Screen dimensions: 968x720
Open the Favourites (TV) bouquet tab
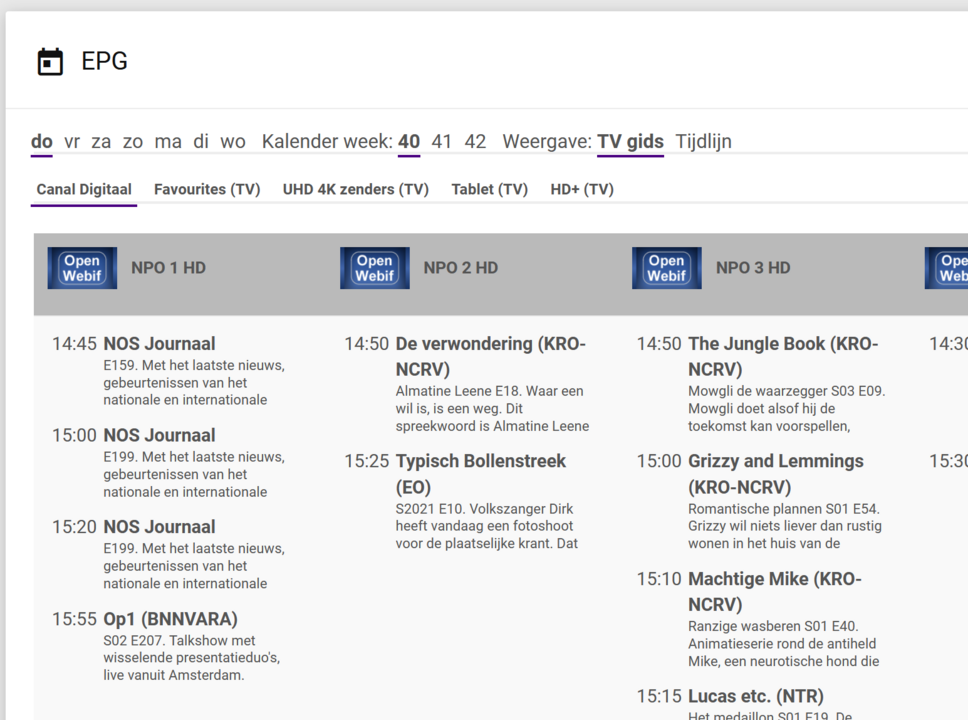coord(207,189)
